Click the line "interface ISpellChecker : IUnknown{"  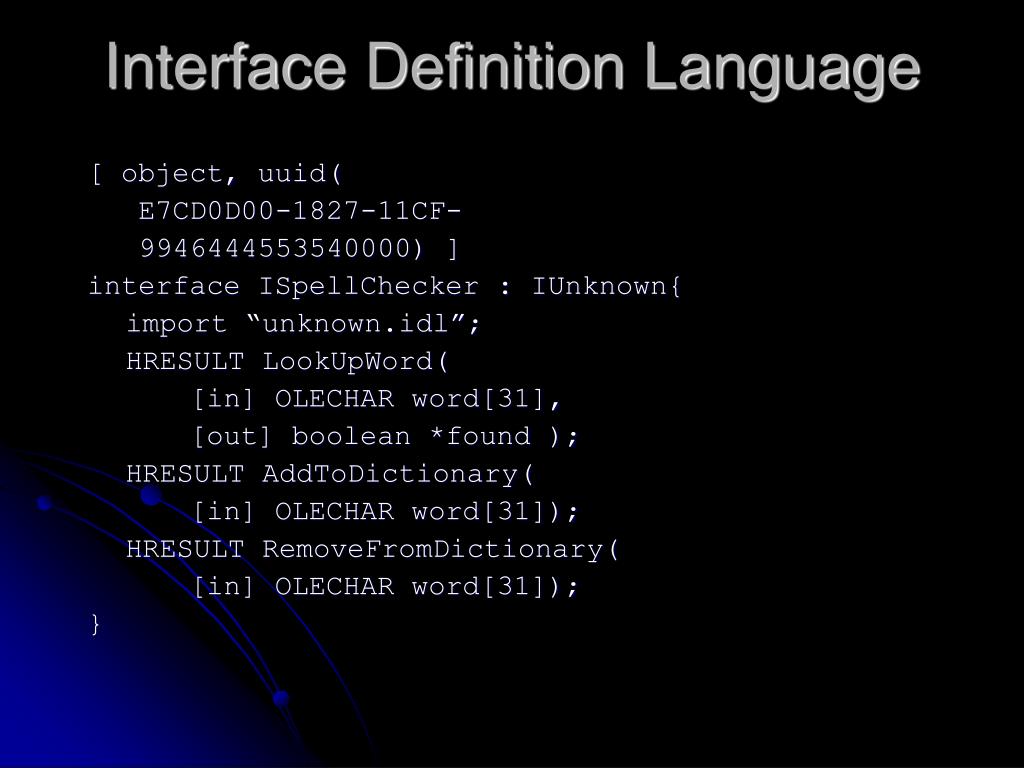pyautogui.click(x=385, y=286)
